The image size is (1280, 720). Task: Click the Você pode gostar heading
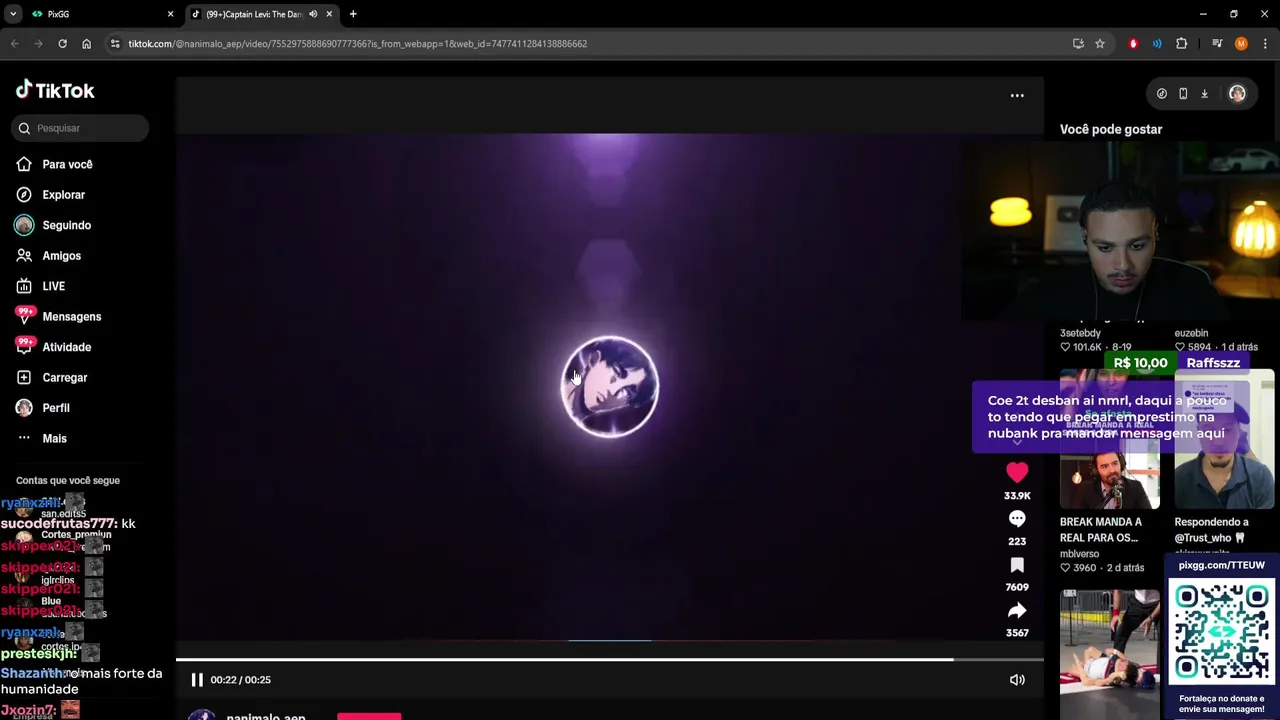click(x=1111, y=130)
